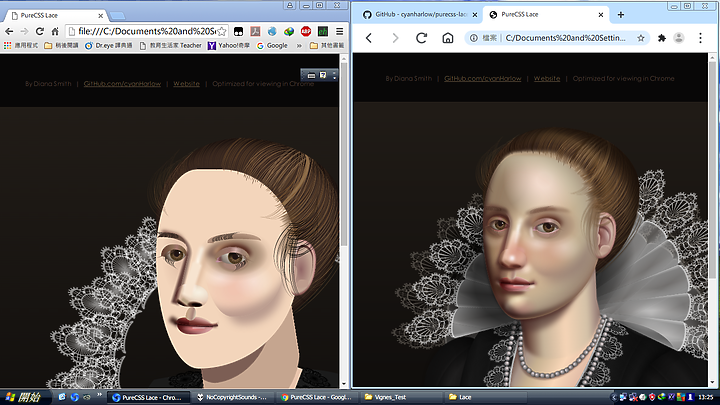Click forward arrow in left Chrome window
Screen dimensions: 720x405
pos(24,31)
